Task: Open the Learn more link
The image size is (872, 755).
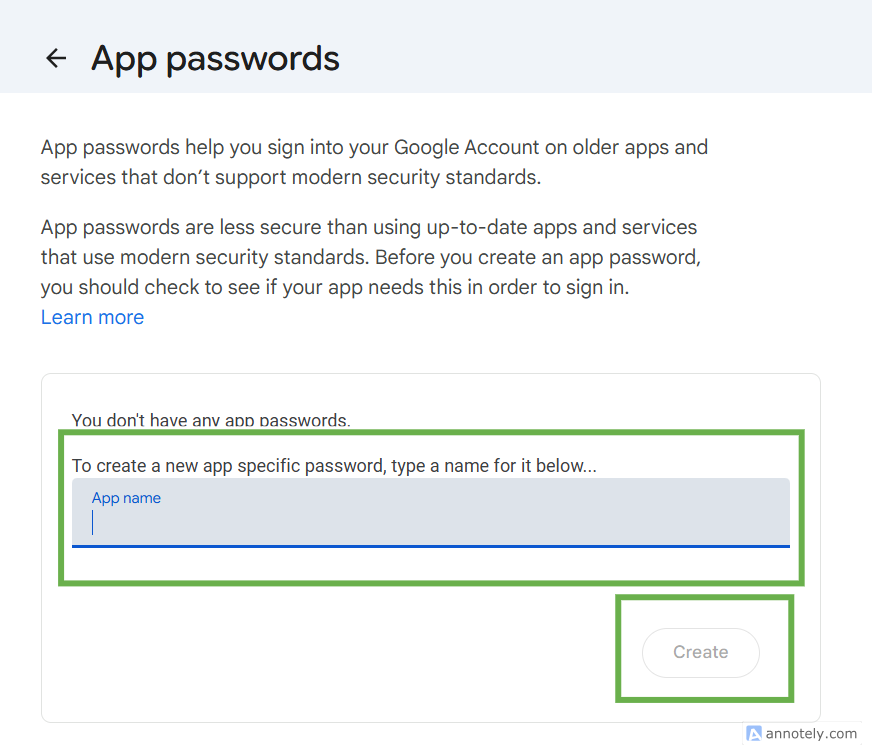Action: [x=92, y=317]
